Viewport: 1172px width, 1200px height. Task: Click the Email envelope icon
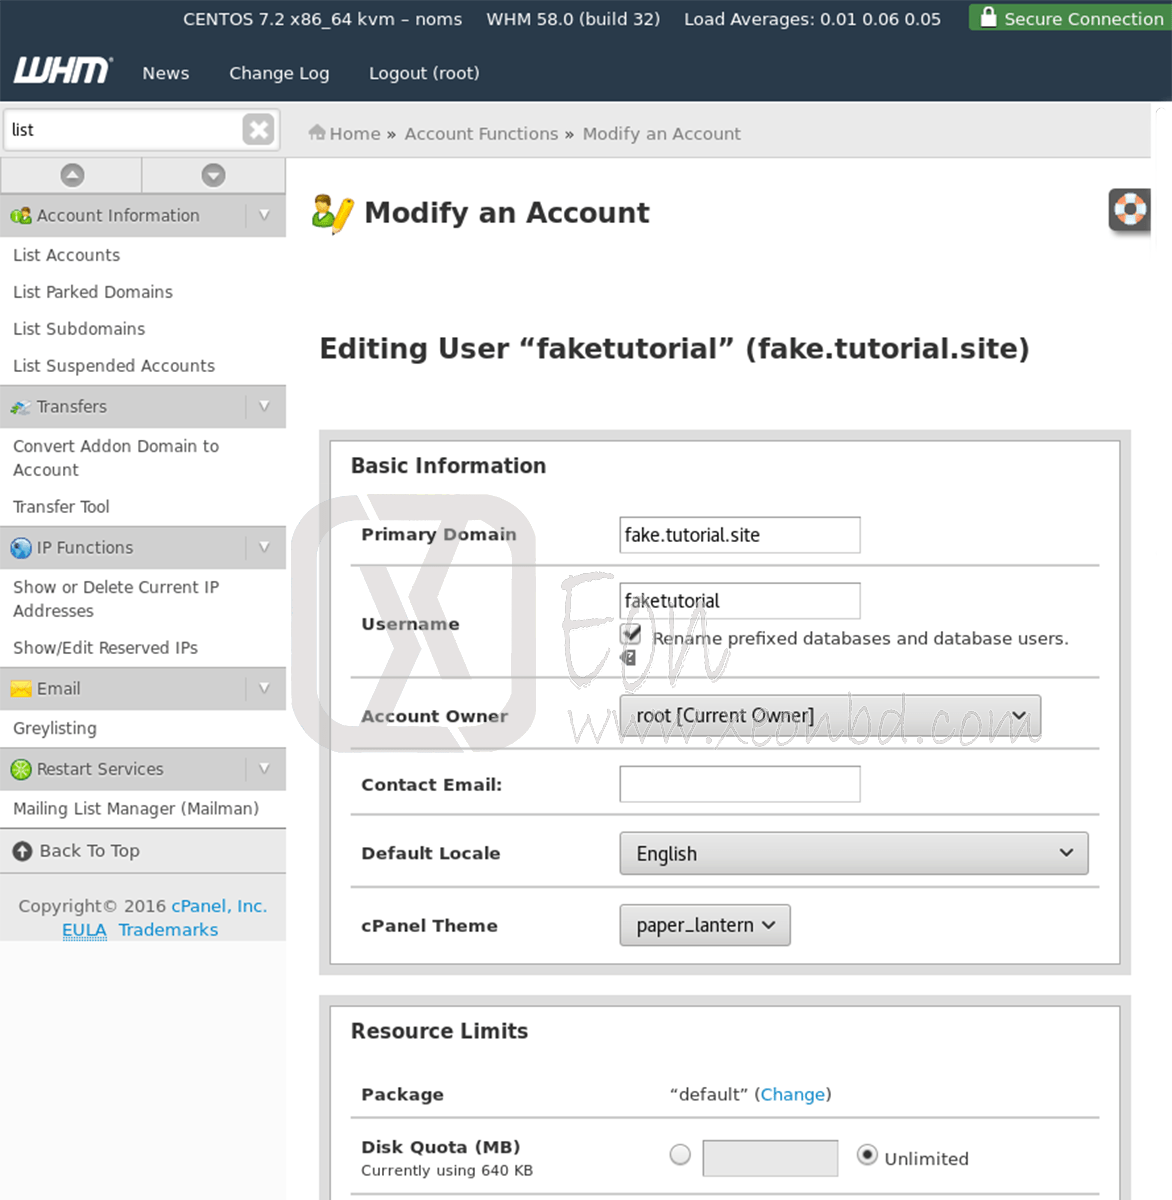(21, 688)
